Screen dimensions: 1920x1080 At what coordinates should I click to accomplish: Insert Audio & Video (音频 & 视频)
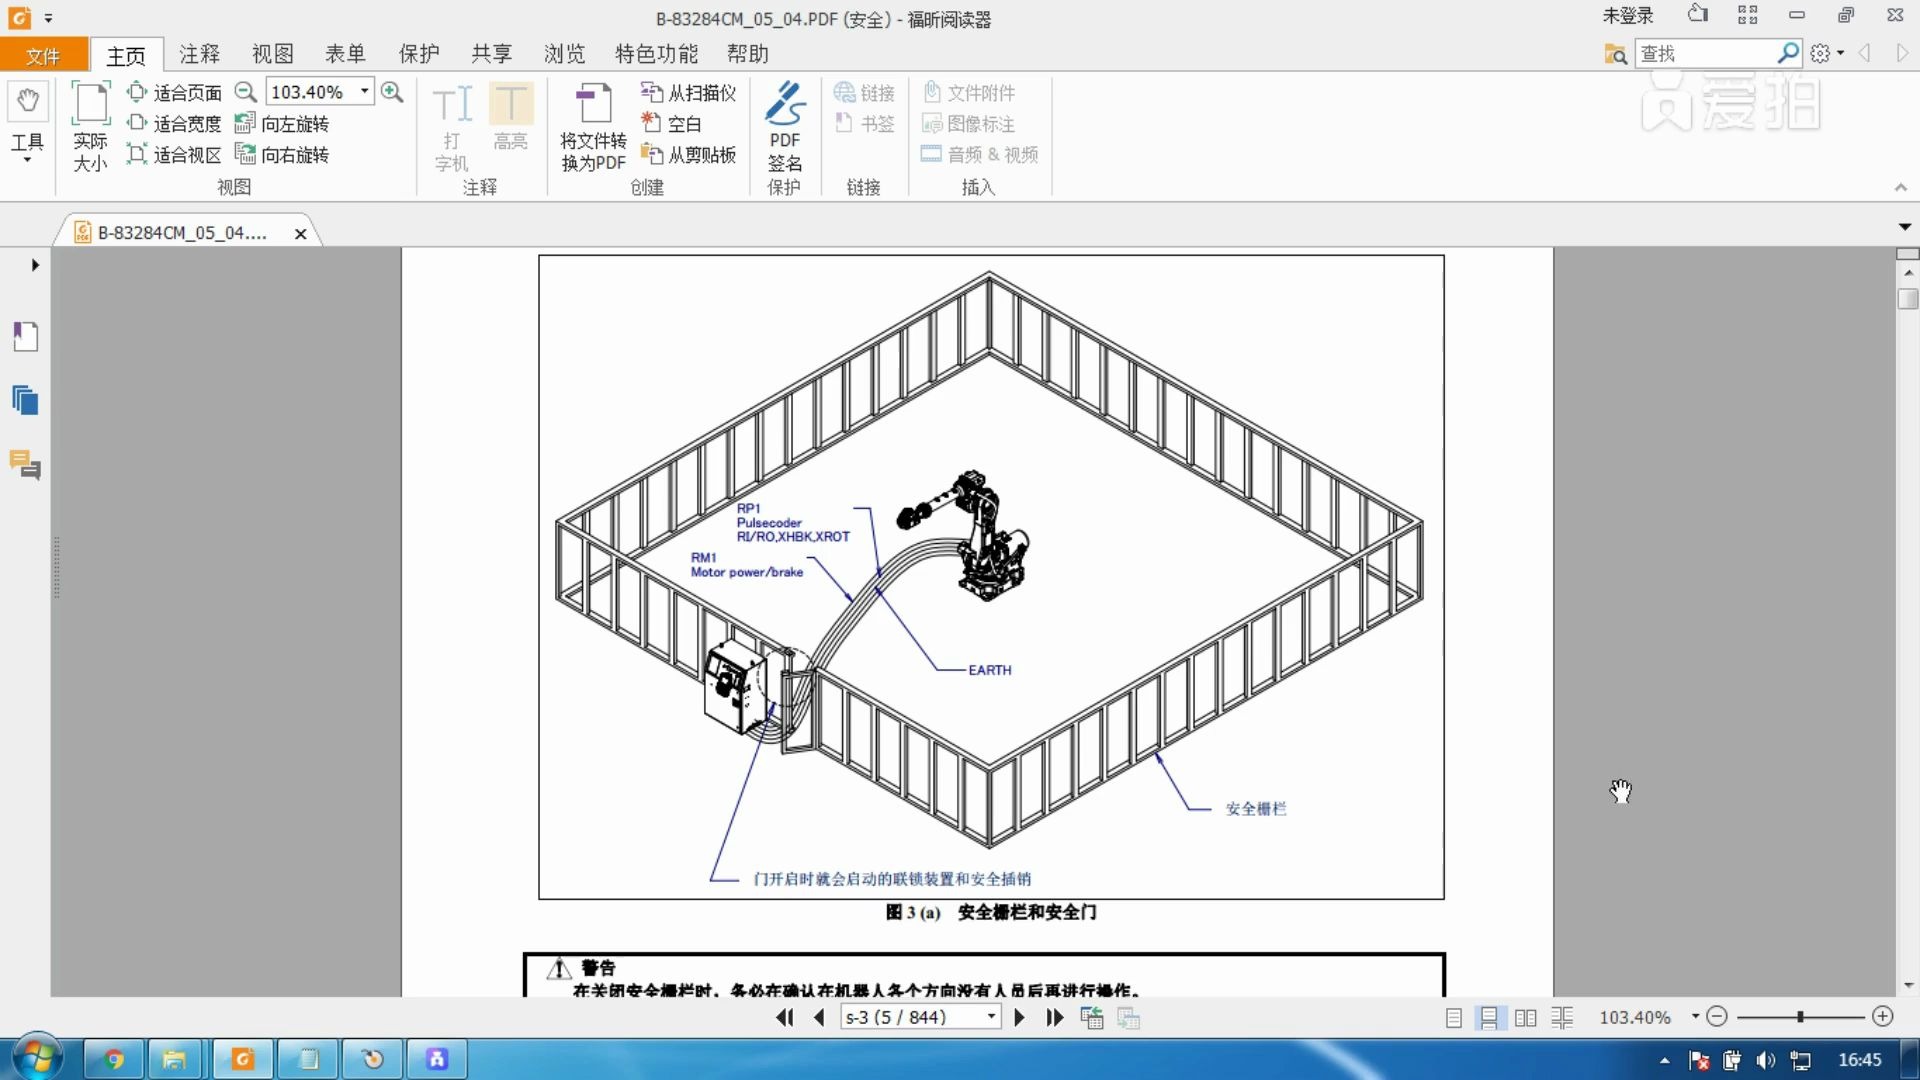tap(980, 155)
